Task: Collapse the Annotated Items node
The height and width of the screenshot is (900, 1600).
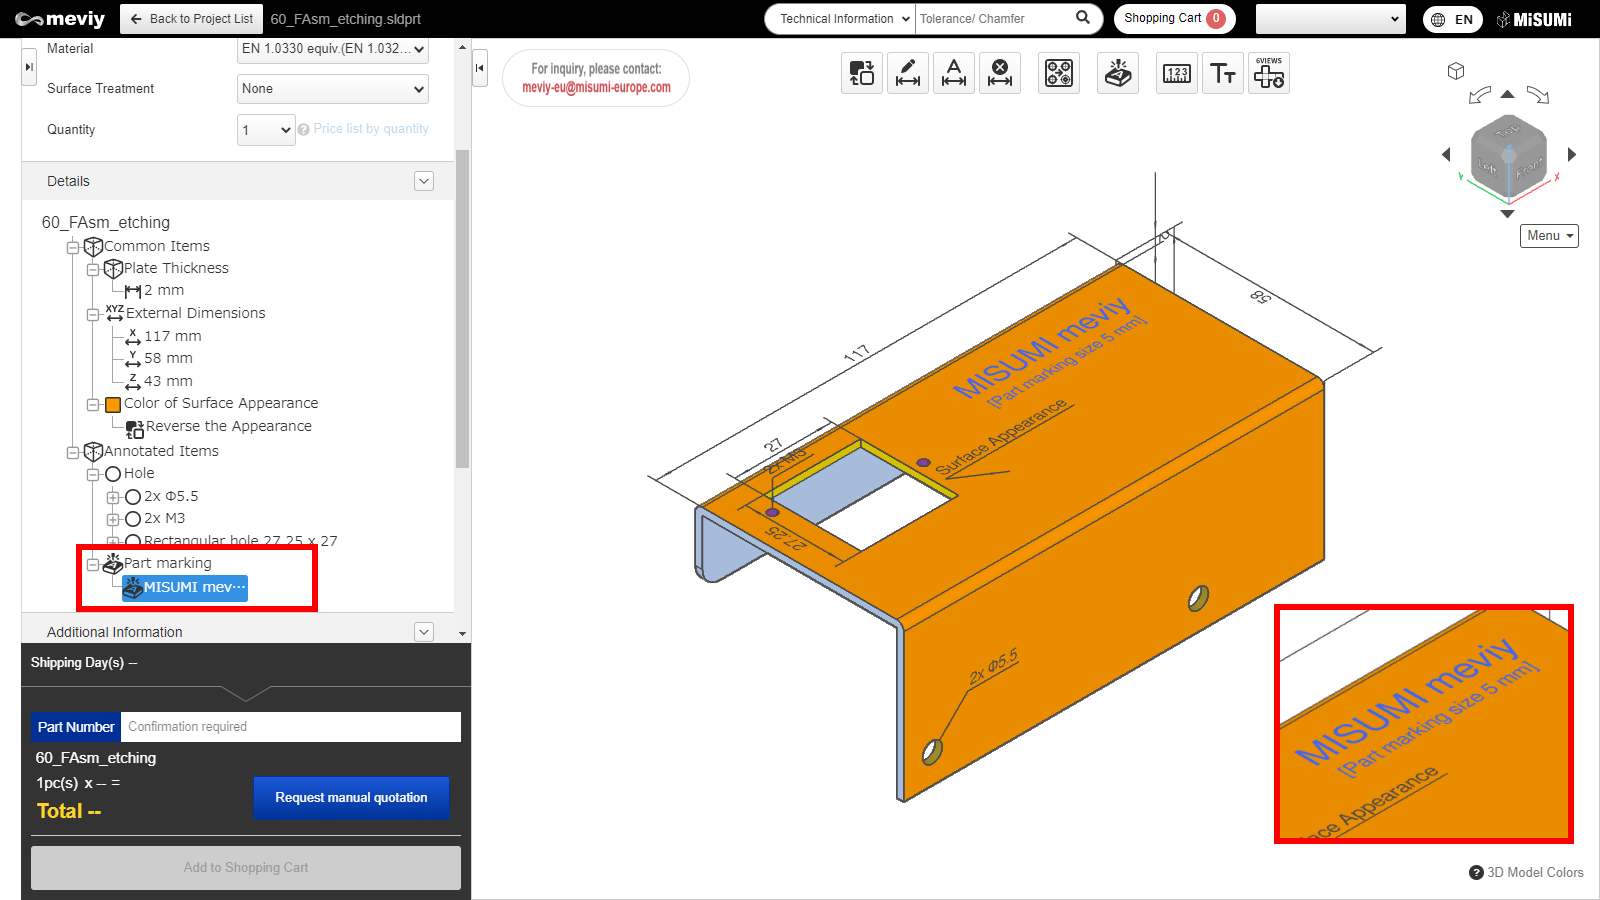Action: click(73, 452)
